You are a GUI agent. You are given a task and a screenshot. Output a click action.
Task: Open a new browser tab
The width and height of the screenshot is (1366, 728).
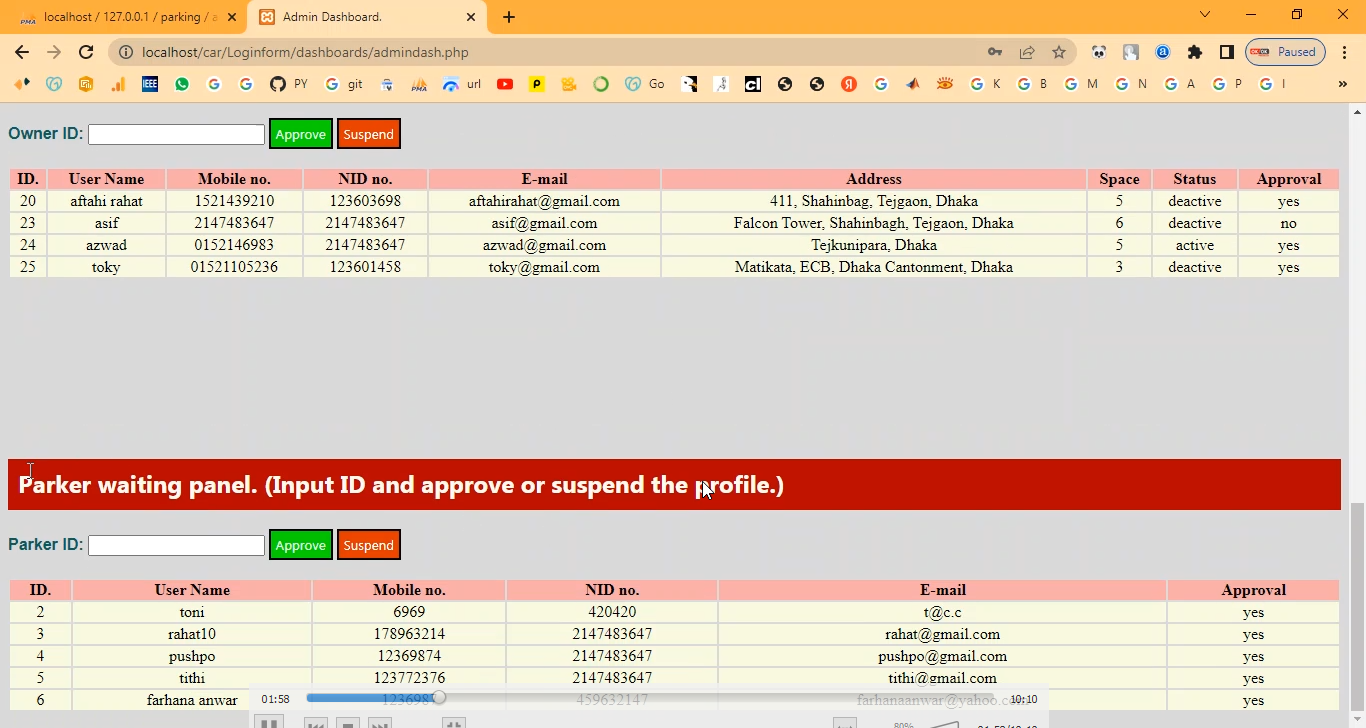coord(509,17)
